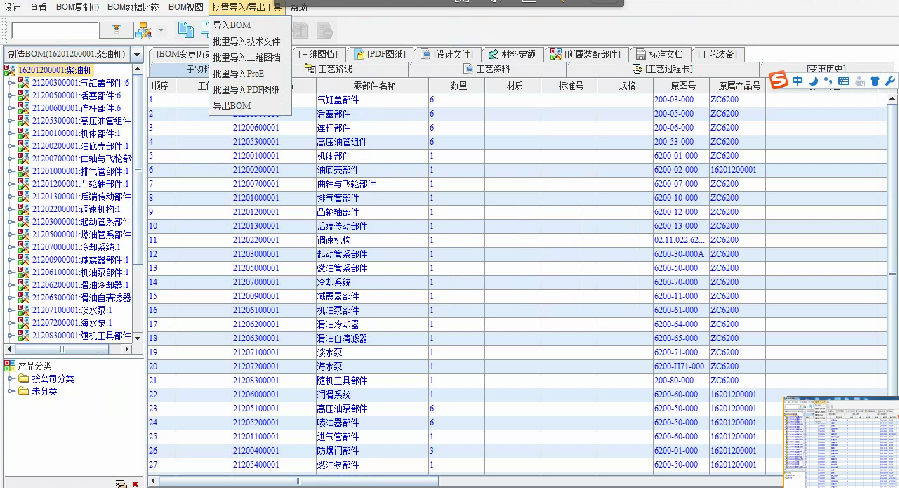
Task: Open the BOM复制 menu in menu bar
Action: pos(76,7)
